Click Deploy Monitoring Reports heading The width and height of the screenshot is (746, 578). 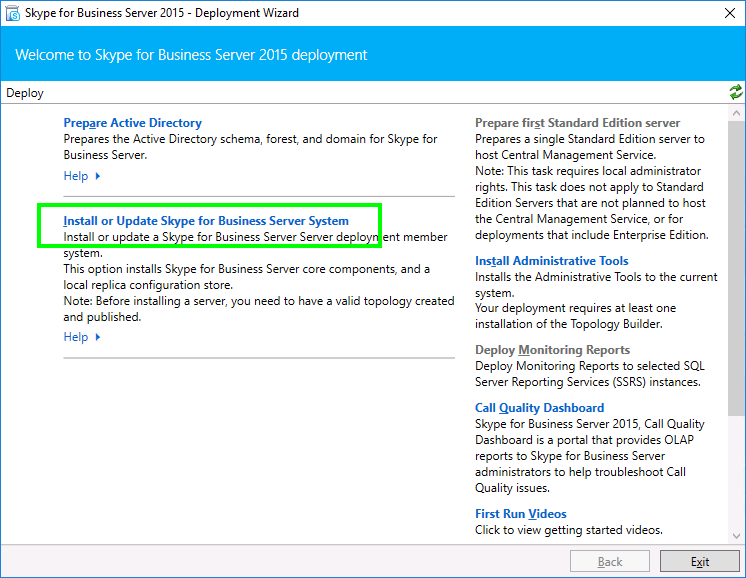pos(552,350)
